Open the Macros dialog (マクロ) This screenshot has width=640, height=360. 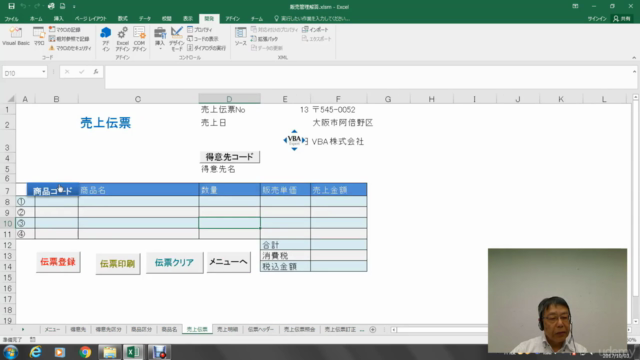point(39,37)
